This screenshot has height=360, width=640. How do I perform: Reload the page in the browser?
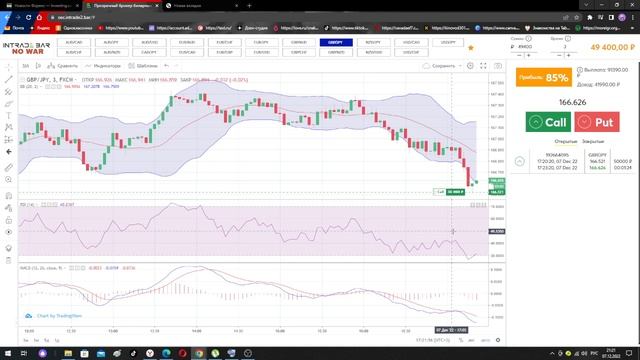pyautogui.click(x=28, y=17)
